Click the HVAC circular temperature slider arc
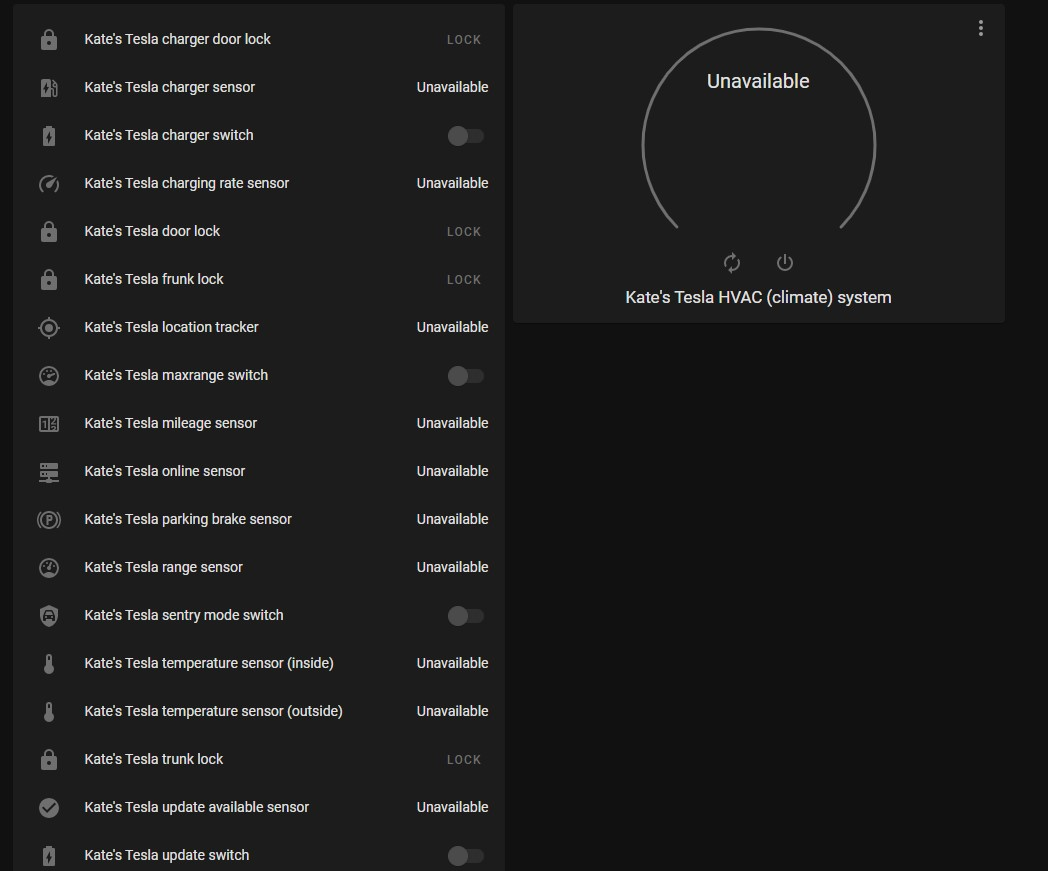Image resolution: width=1048 pixels, height=871 pixels. coord(759,128)
